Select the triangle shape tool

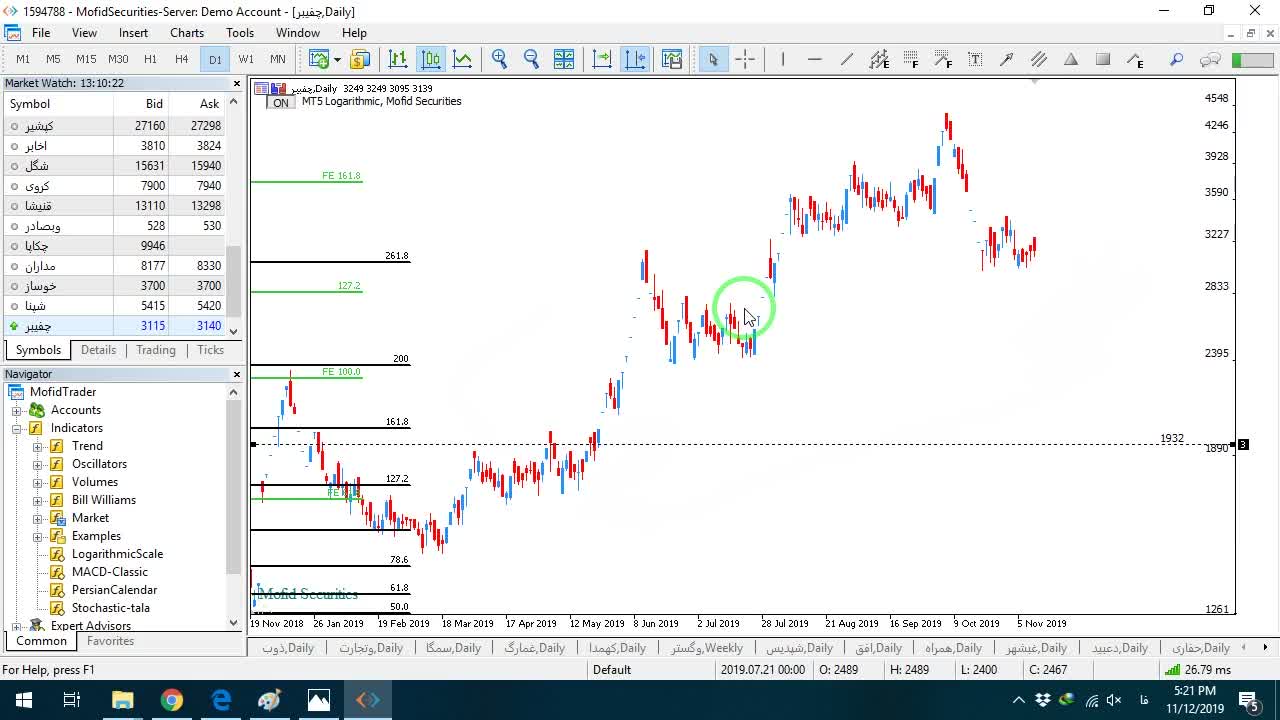(x=1071, y=59)
